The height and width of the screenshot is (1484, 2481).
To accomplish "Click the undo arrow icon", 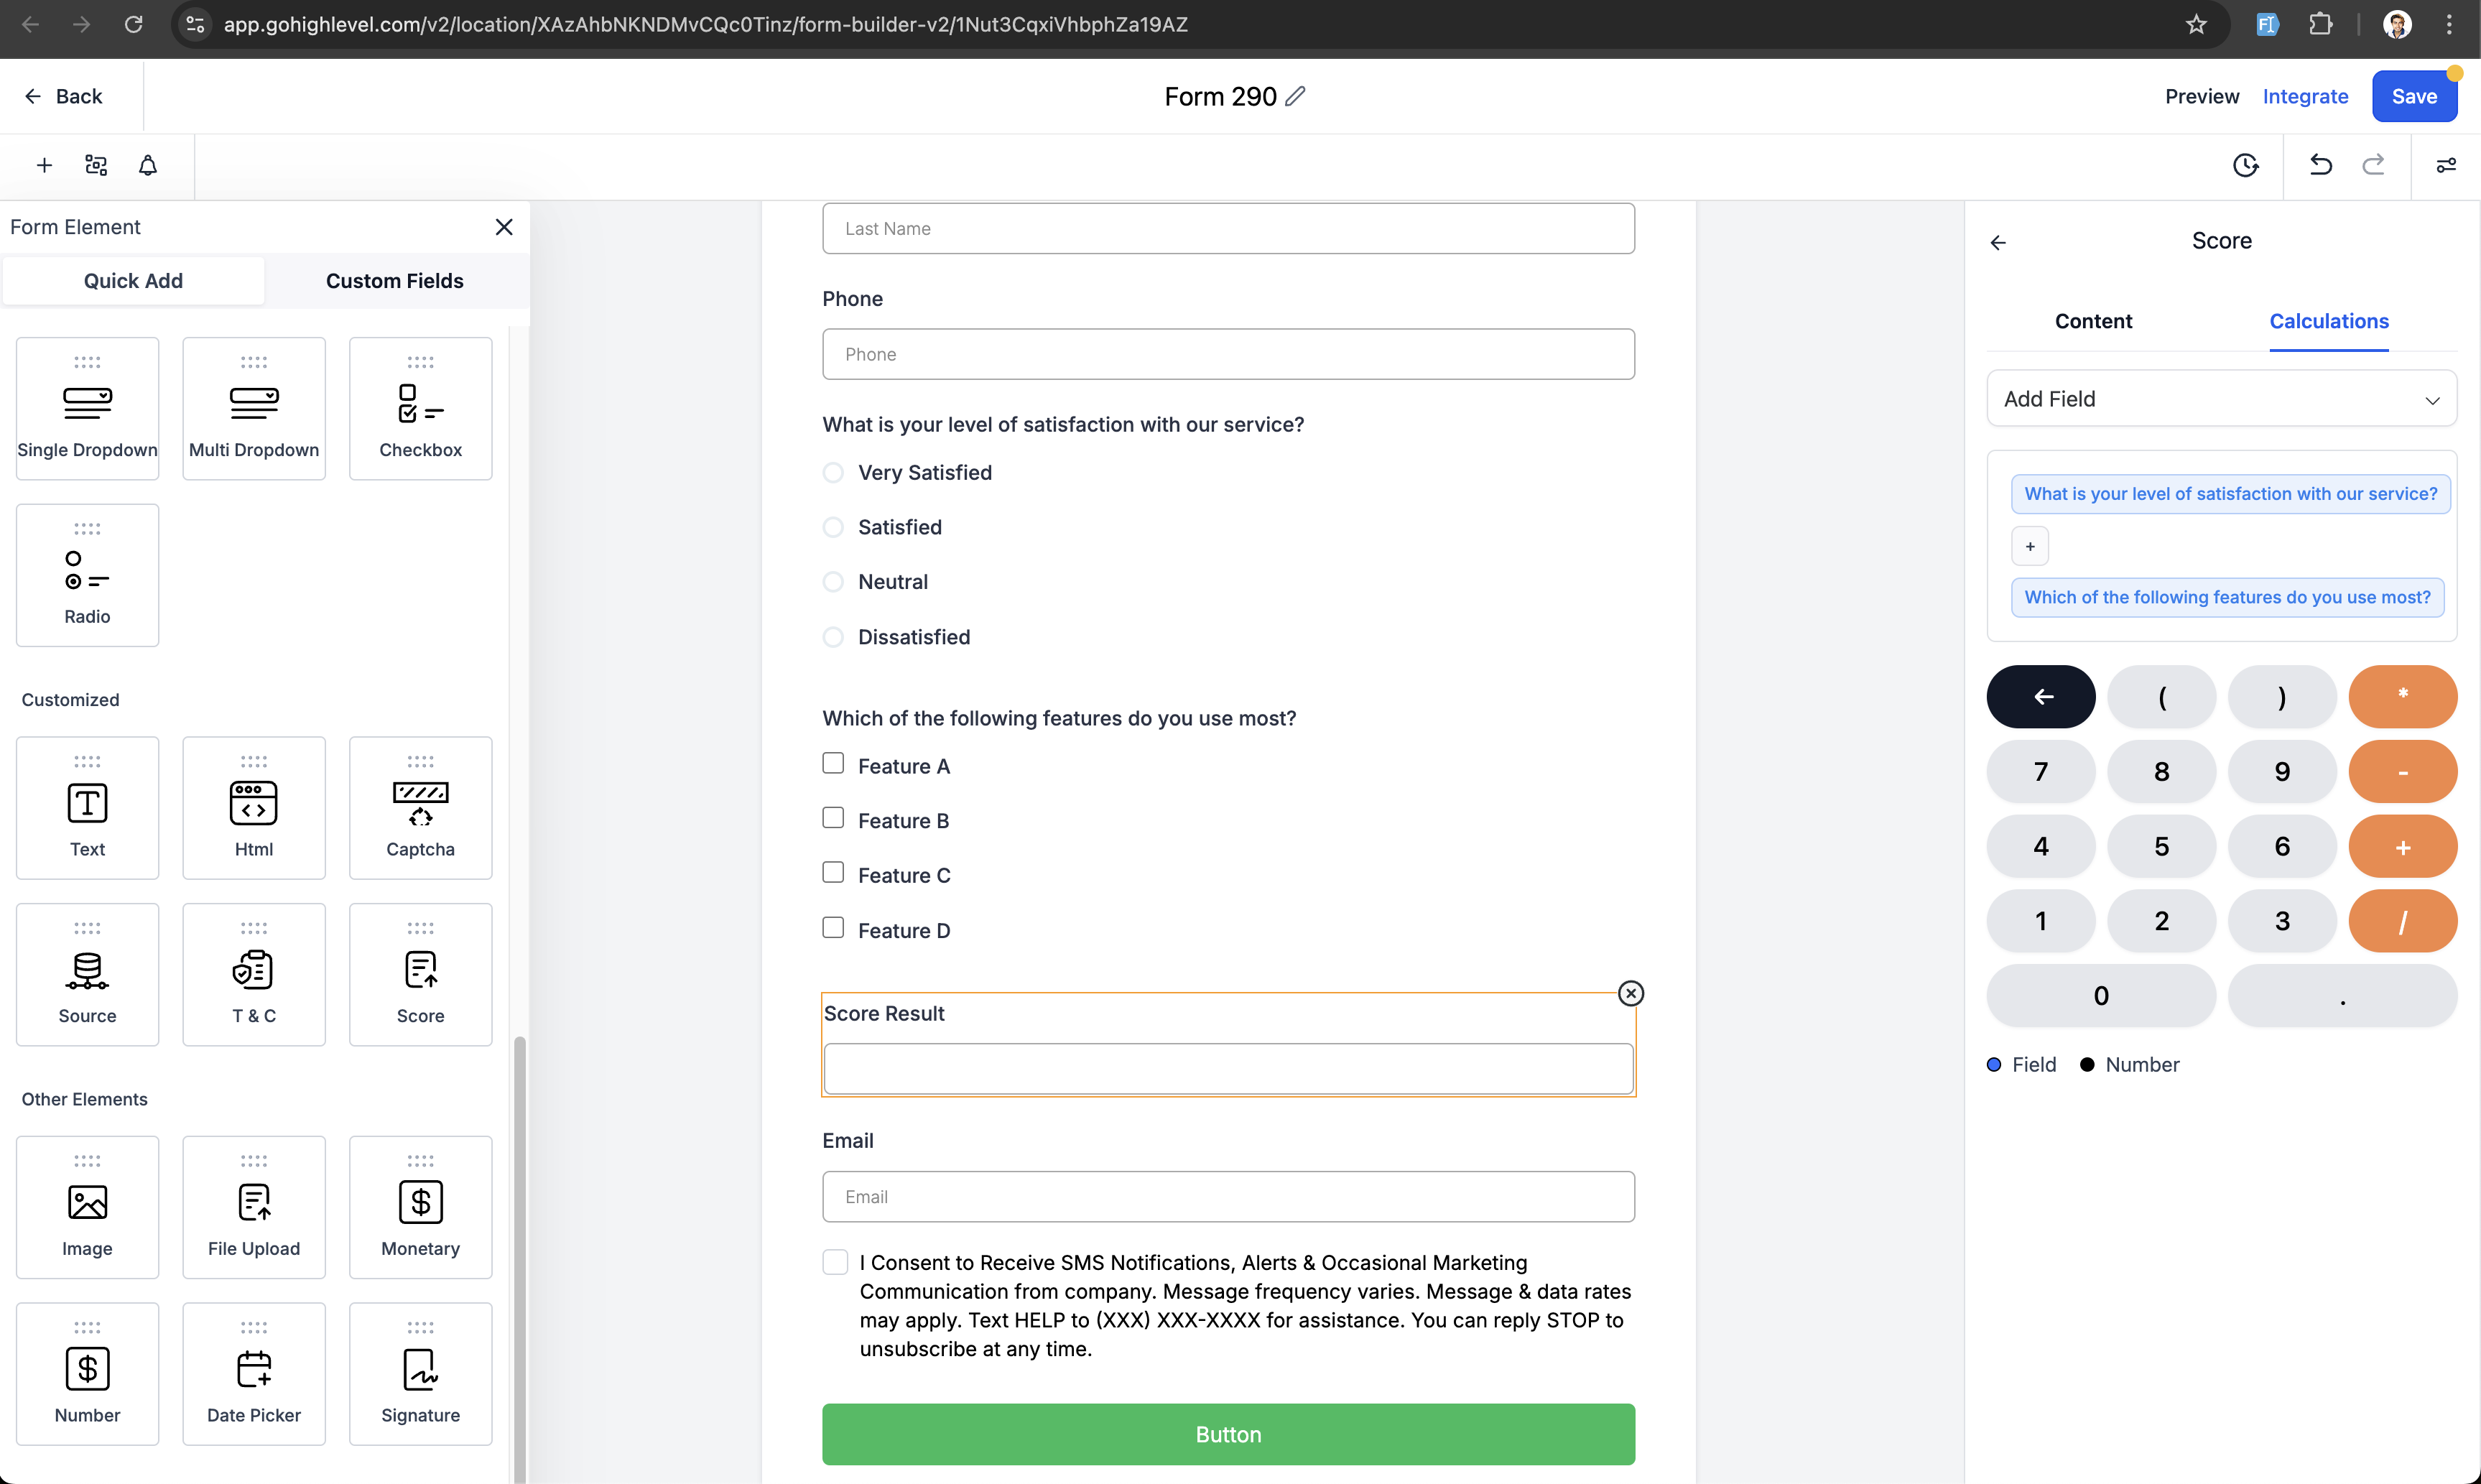I will click(x=2321, y=165).
